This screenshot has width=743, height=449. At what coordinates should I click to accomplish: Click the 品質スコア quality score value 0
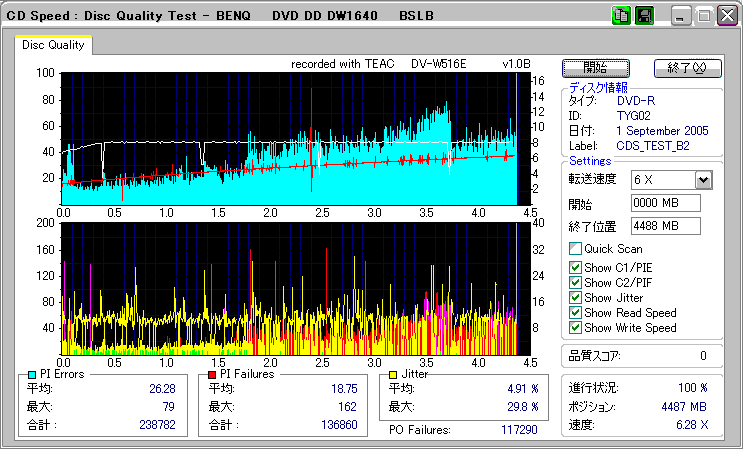(x=703, y=356)
